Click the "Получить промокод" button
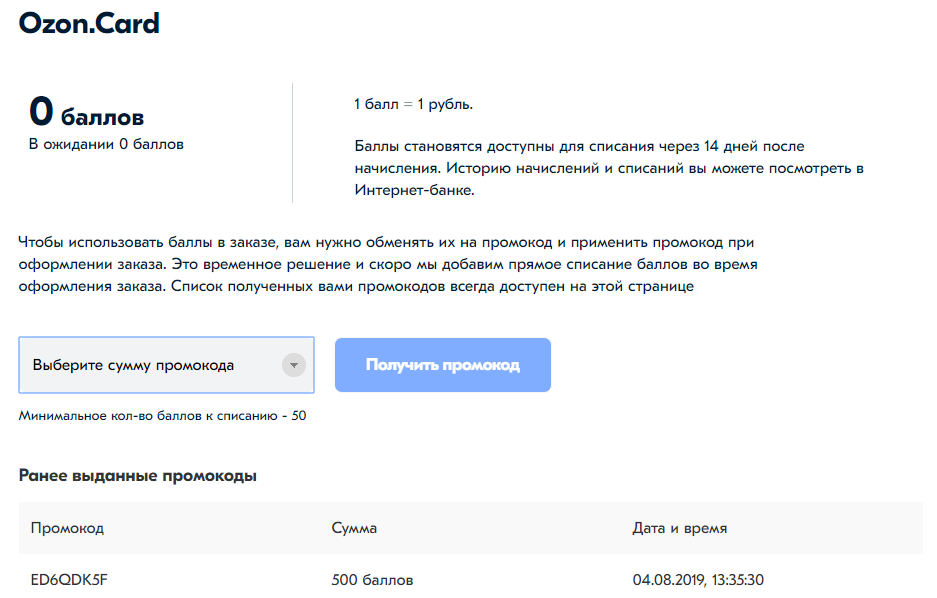This screenshot has width=937, height=598. click(443, 365)
